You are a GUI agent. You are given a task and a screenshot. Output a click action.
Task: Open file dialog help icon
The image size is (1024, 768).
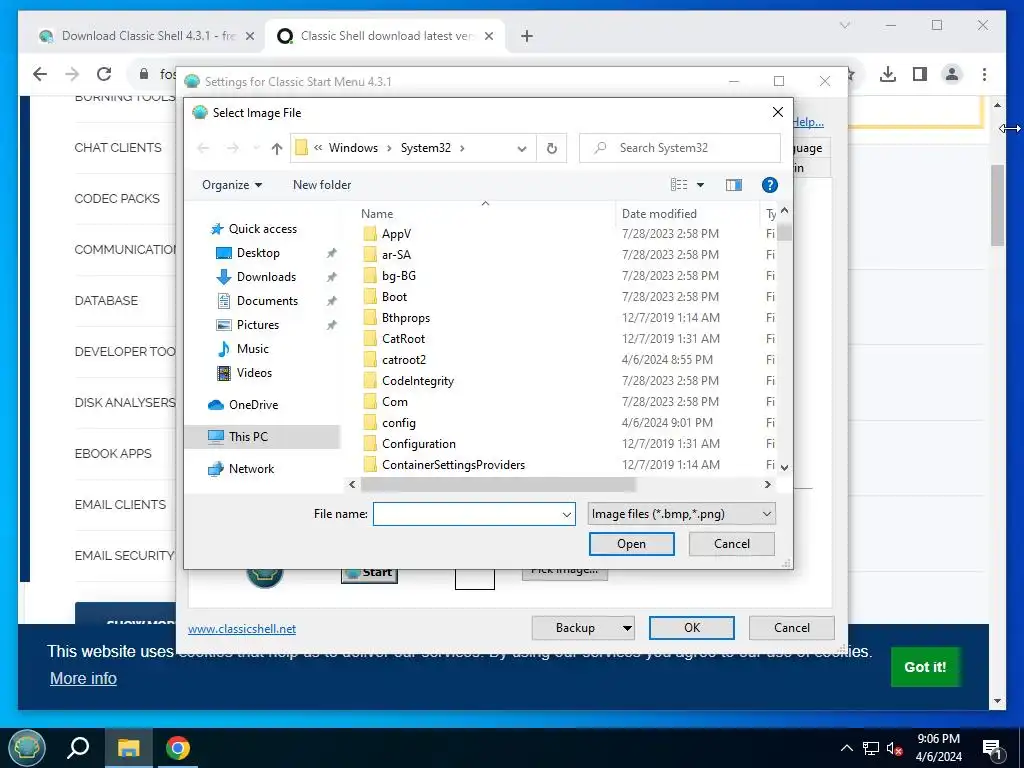(769, 185)
